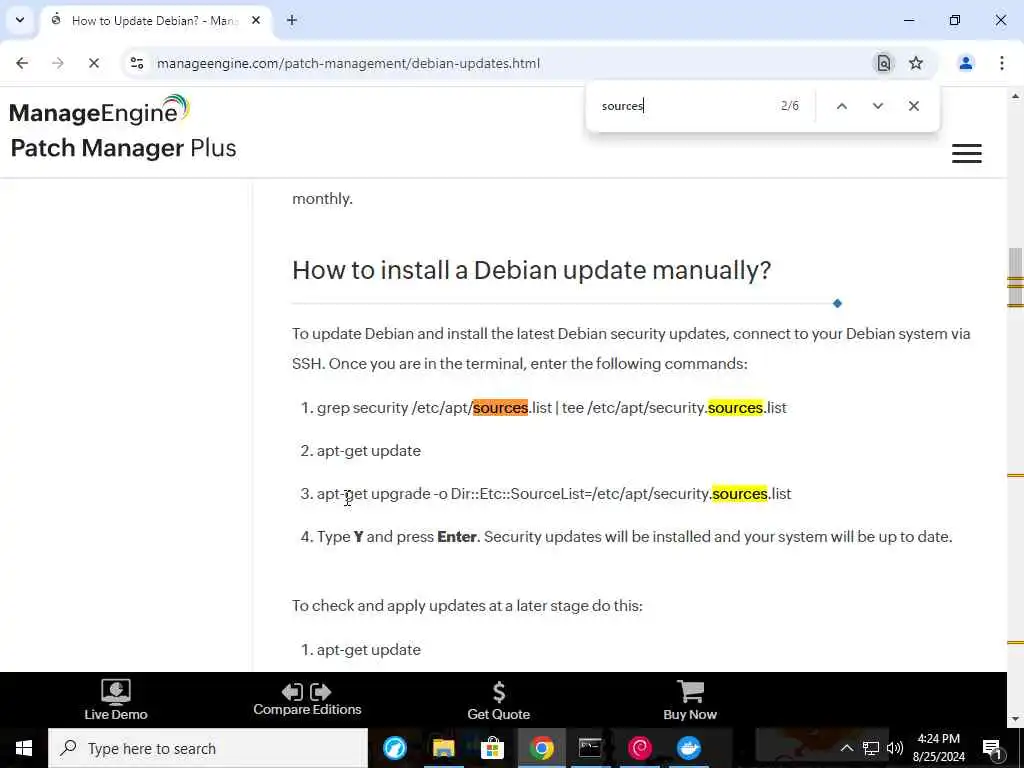The image size is (1024, 768).
Task: Click the Chrome taskbar icon
Action: pyautogui.click(x=541, y=748)
